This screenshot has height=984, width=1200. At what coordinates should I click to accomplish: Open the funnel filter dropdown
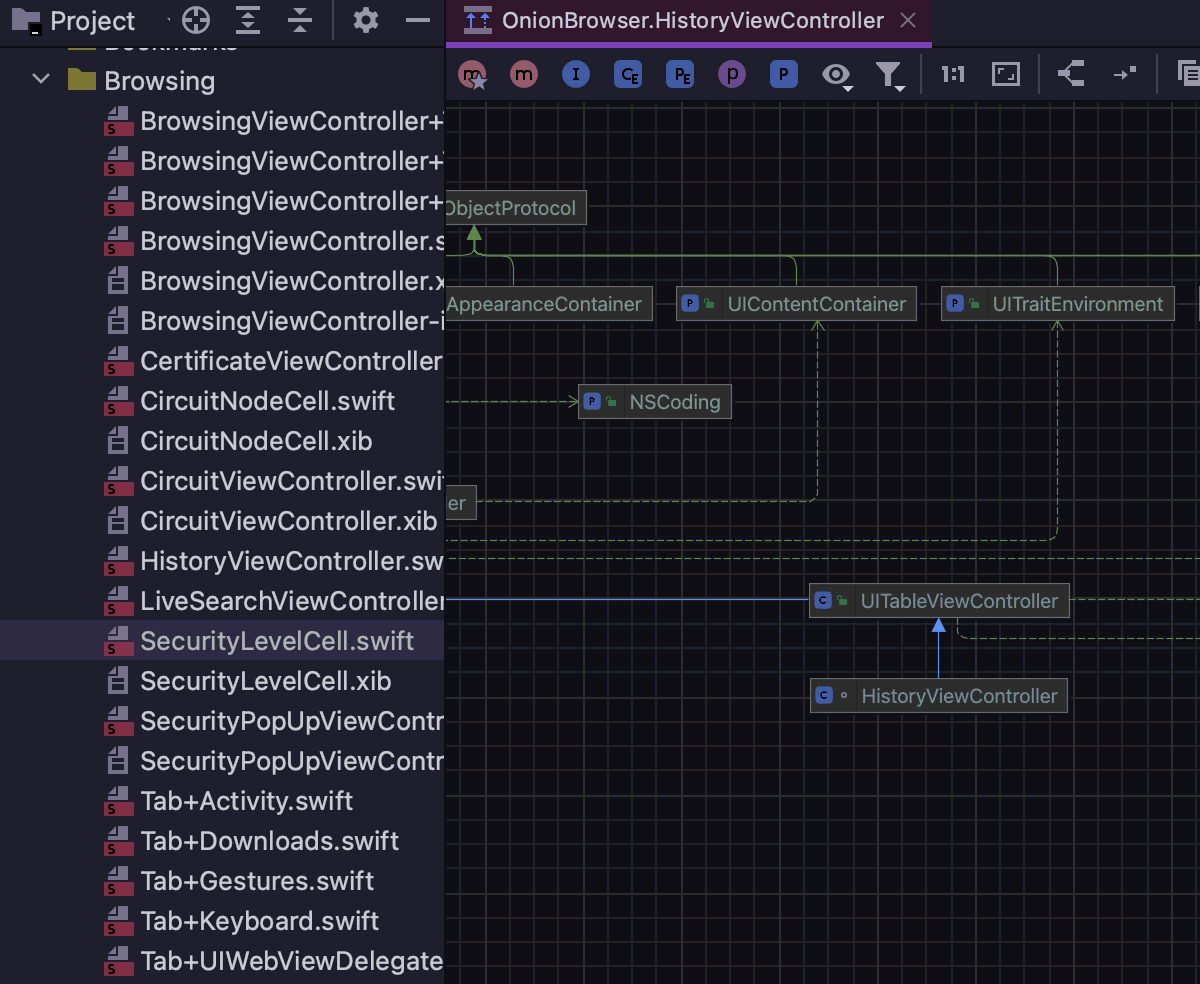click(889, 75)
